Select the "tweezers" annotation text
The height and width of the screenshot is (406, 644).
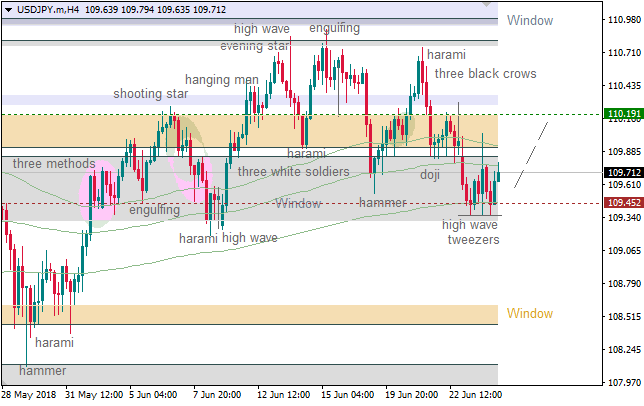(x=473, y=240)
